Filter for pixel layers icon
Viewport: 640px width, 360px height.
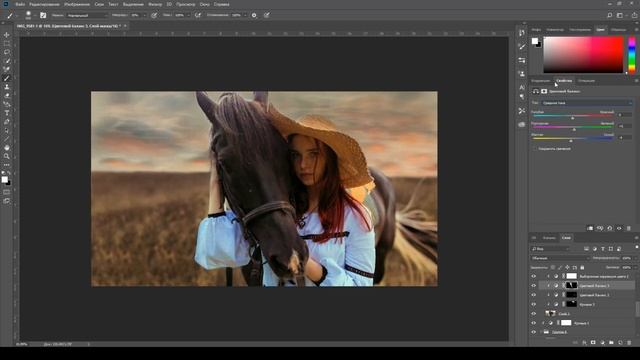coord(586,249)
